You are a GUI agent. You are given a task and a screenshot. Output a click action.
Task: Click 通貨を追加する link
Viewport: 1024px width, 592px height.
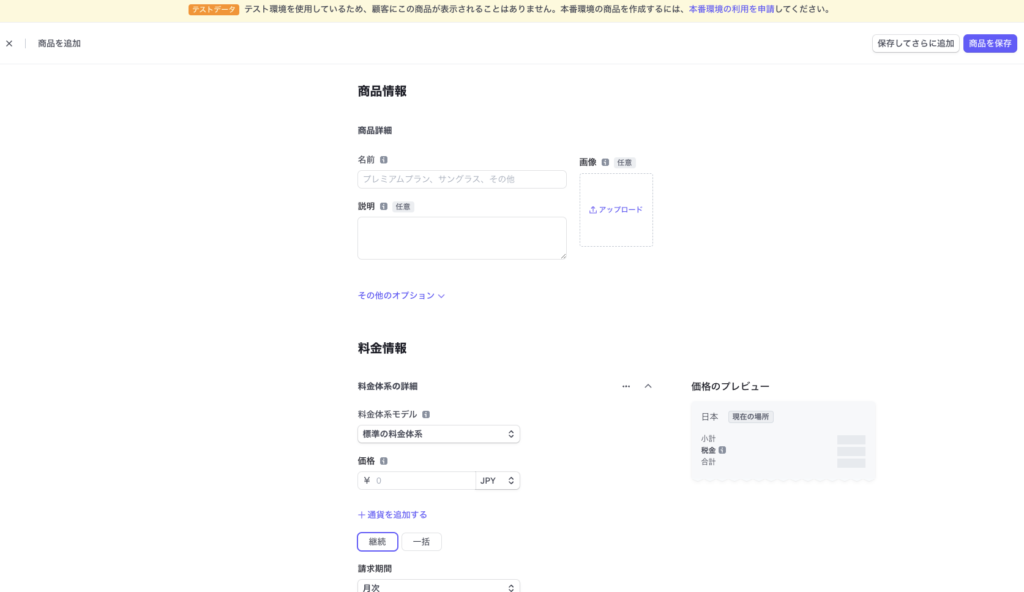(x=392, y=515)
